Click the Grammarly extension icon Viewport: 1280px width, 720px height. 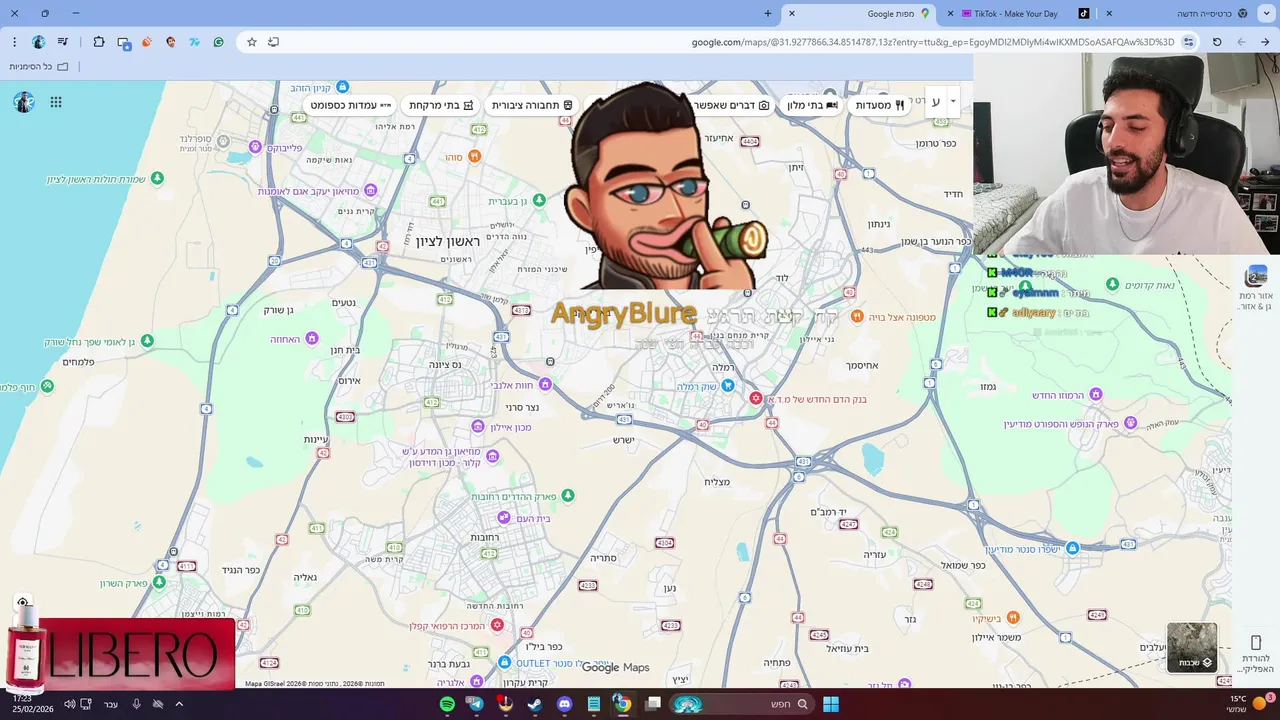click(x=218, y=42)
